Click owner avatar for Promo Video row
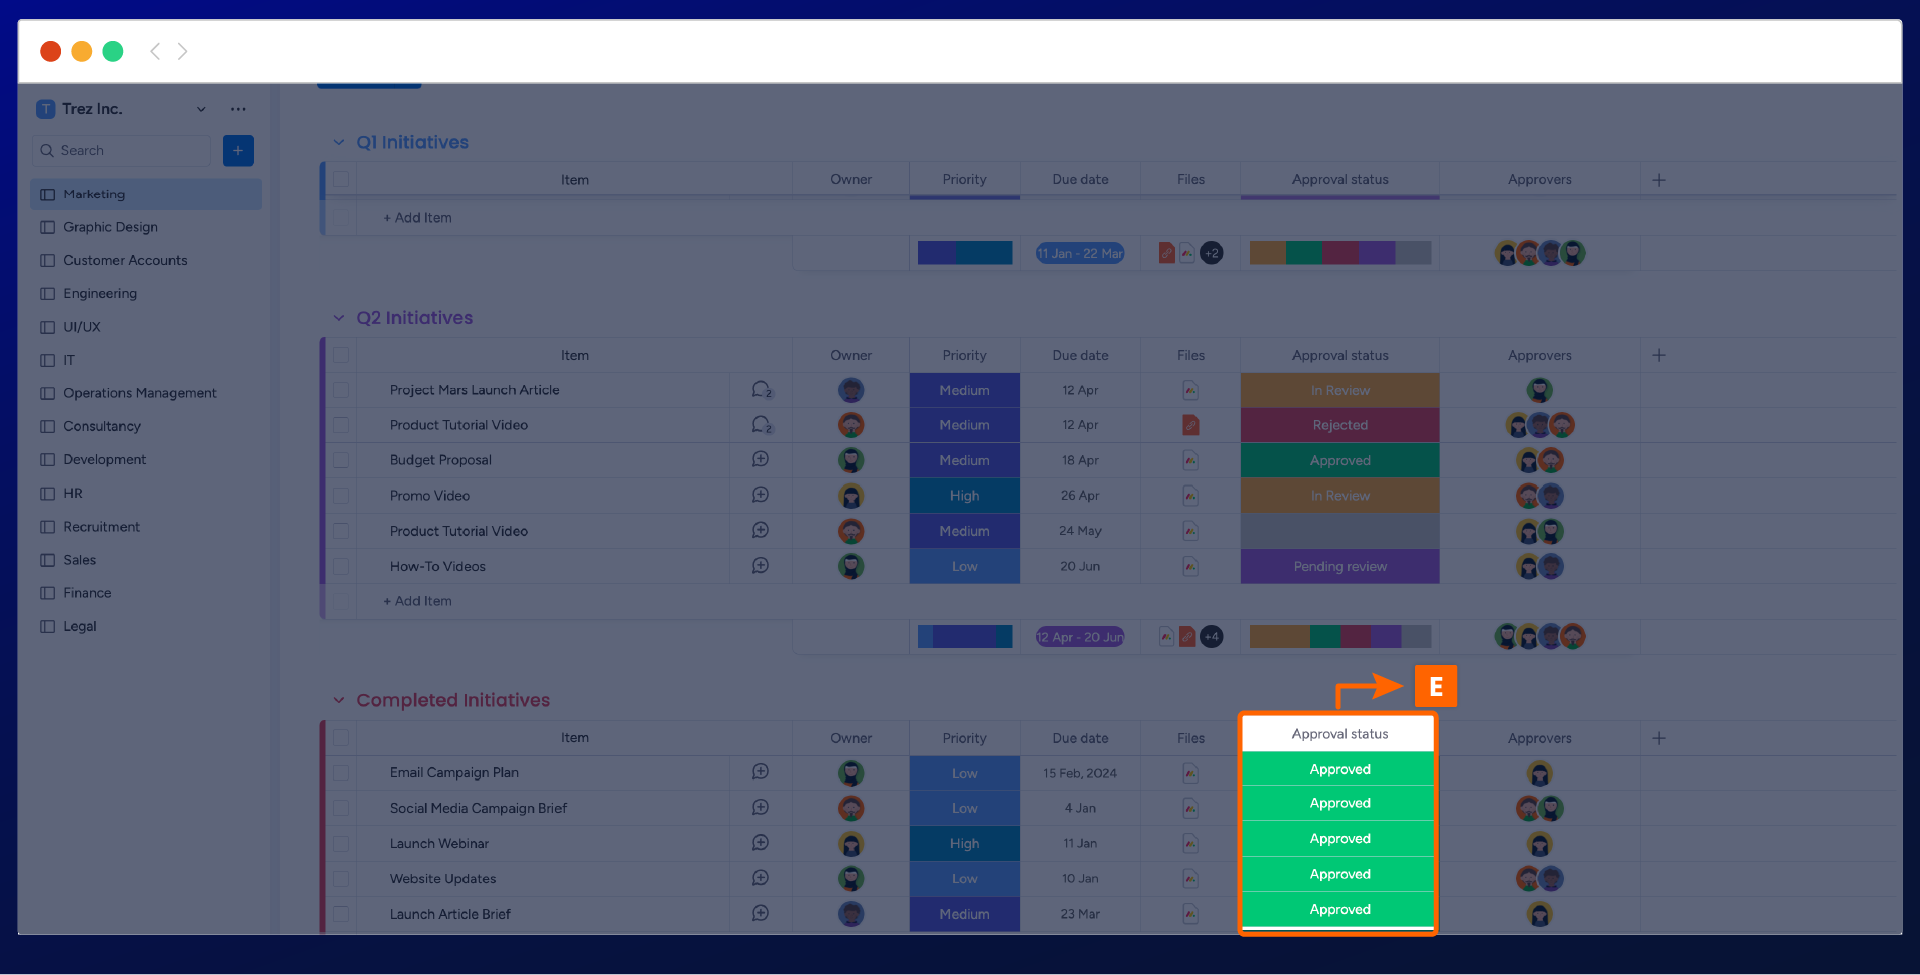This screenshot has width=1920, height=975. coord(851,496)
